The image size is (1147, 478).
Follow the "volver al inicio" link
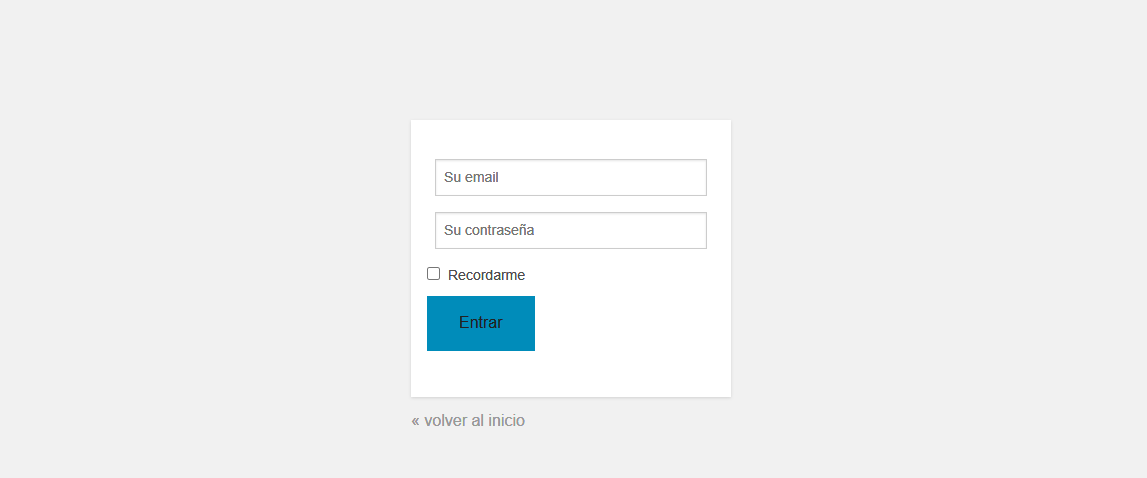coord(468,421)
